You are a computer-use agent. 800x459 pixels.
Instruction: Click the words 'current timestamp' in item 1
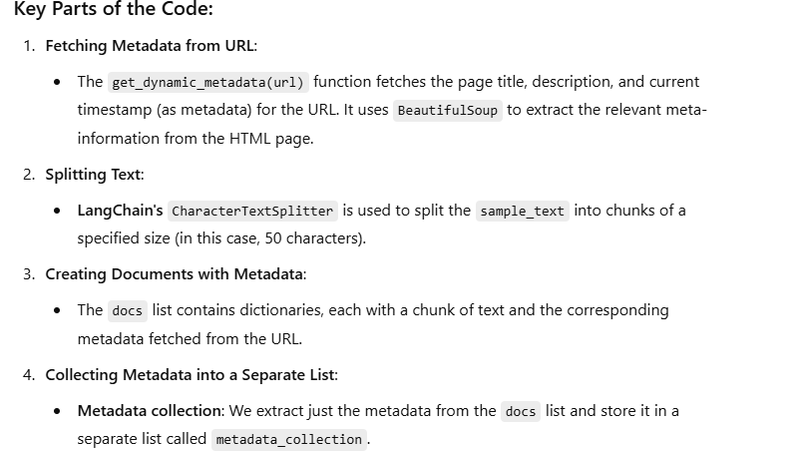388,96
